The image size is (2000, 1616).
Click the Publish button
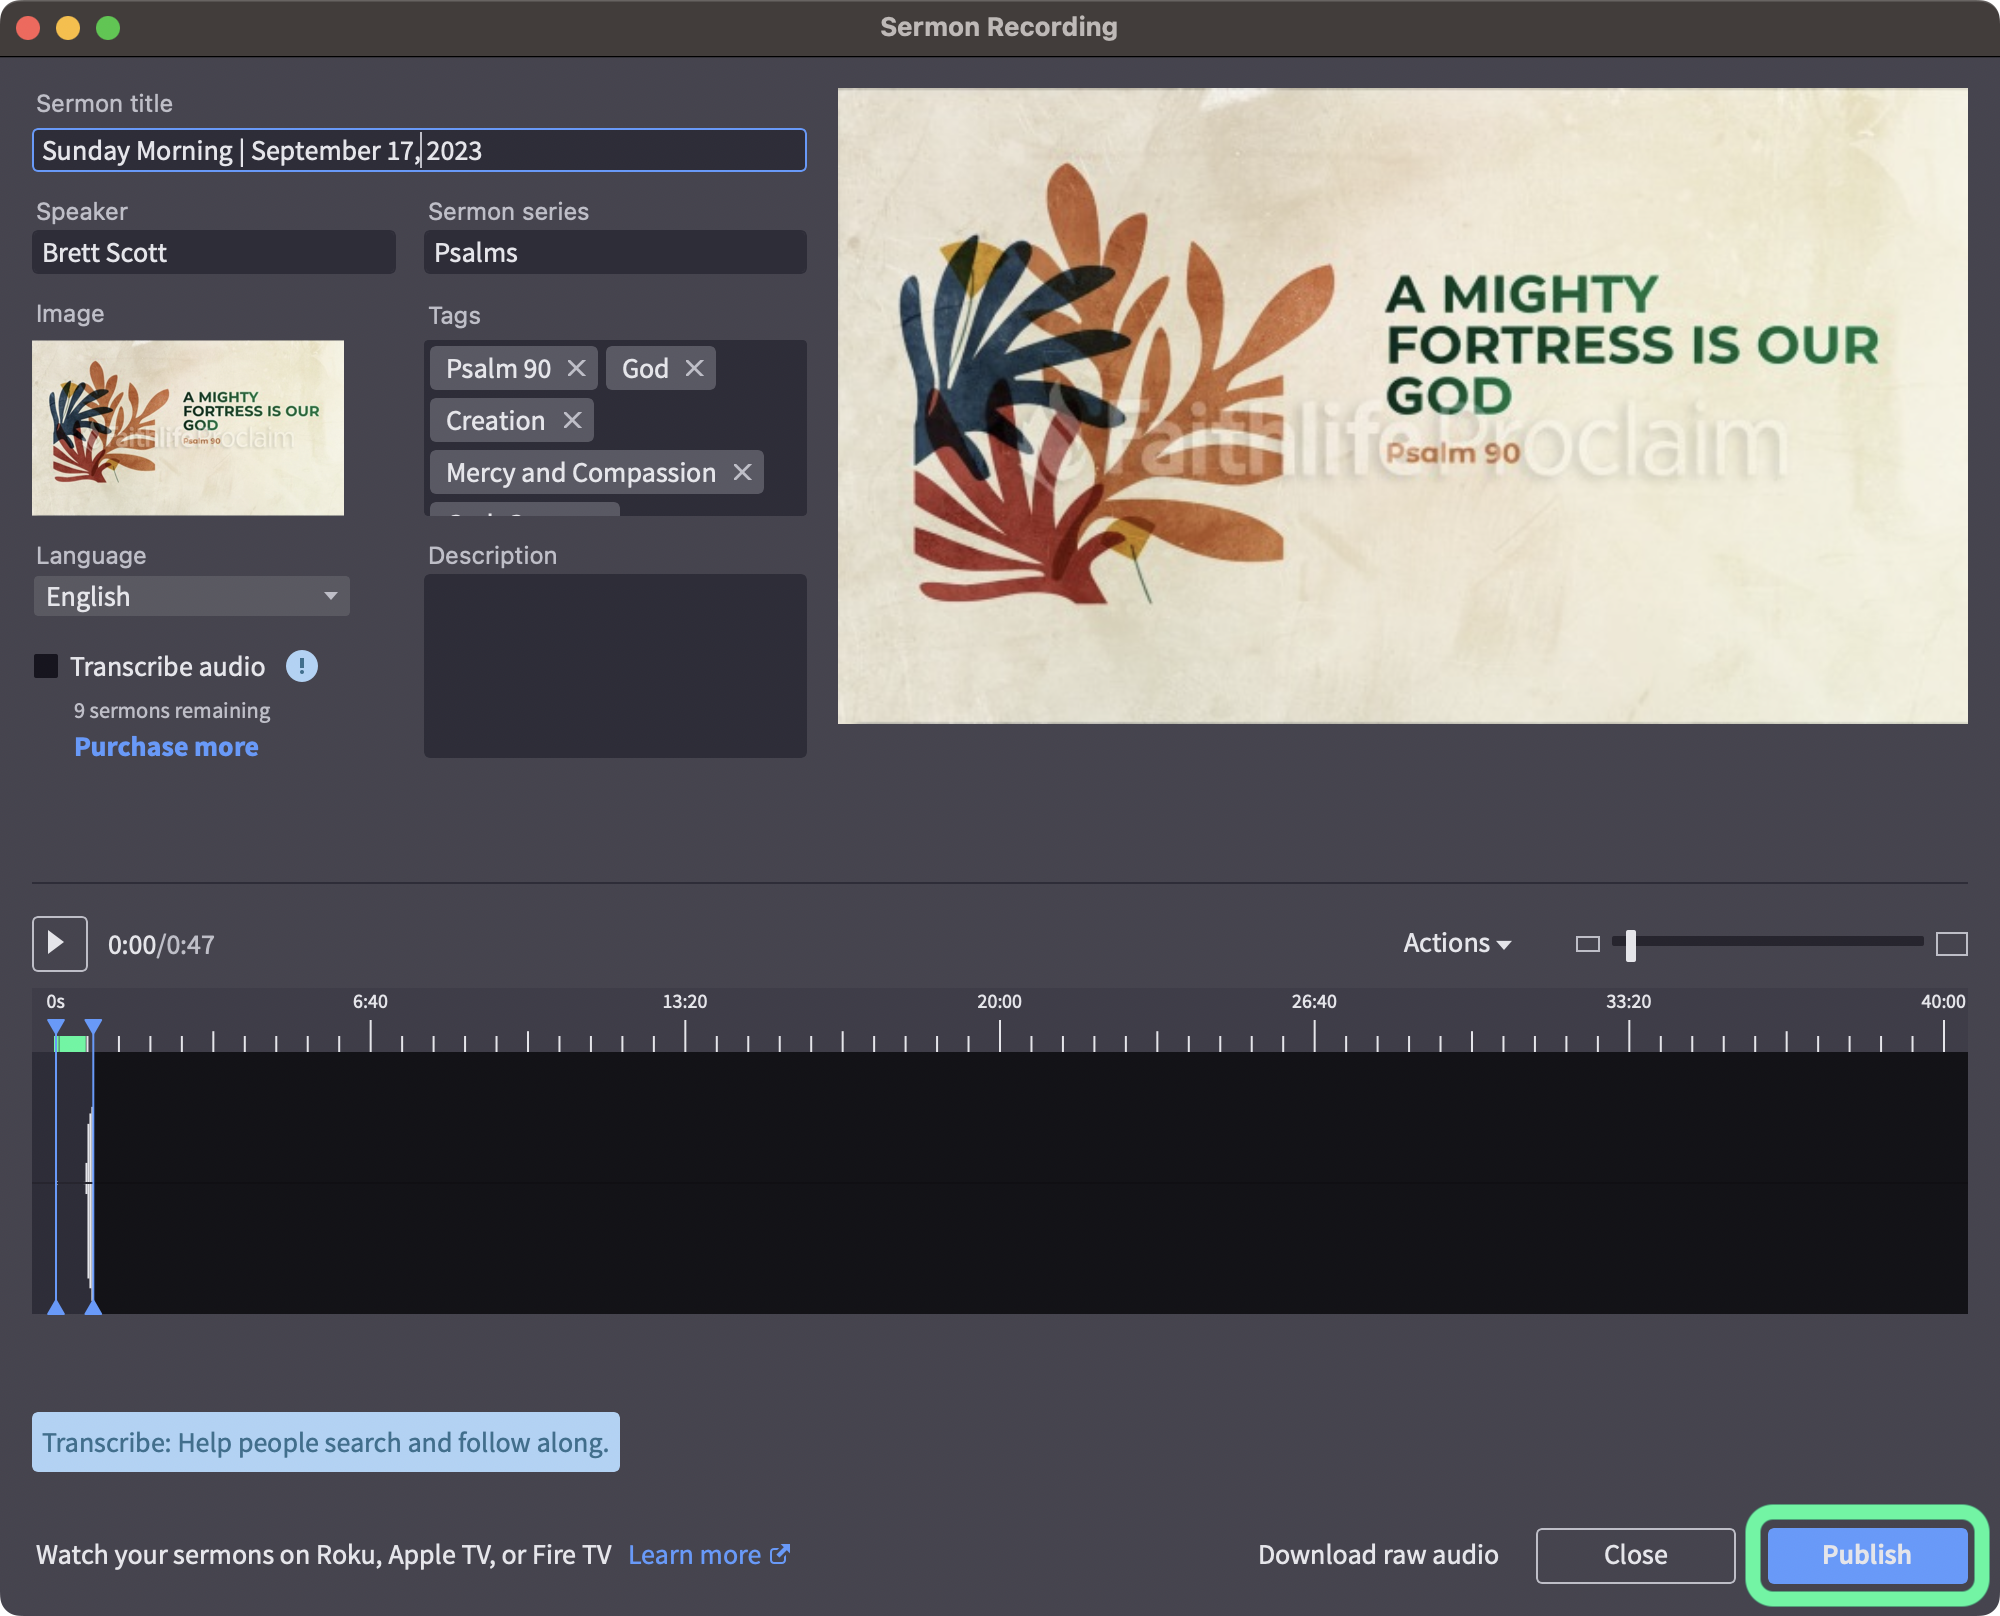1866,1554
